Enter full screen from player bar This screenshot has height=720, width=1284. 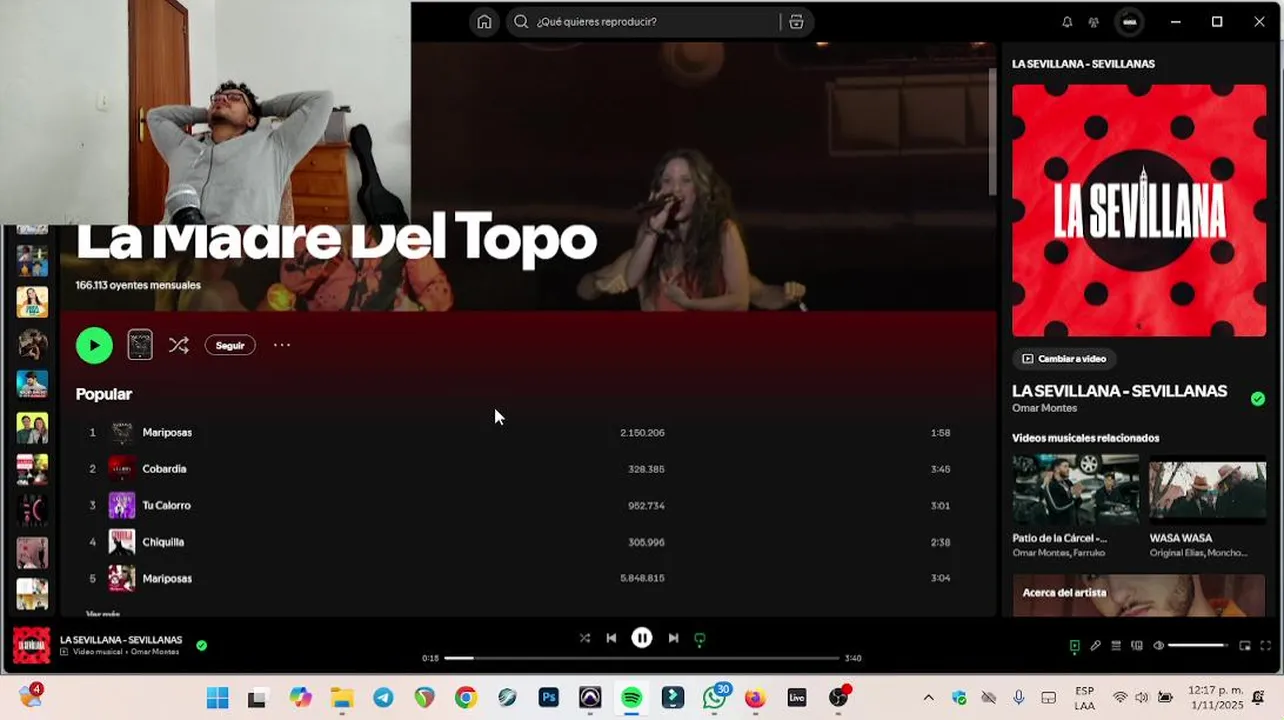click(x=1266, y=646)
